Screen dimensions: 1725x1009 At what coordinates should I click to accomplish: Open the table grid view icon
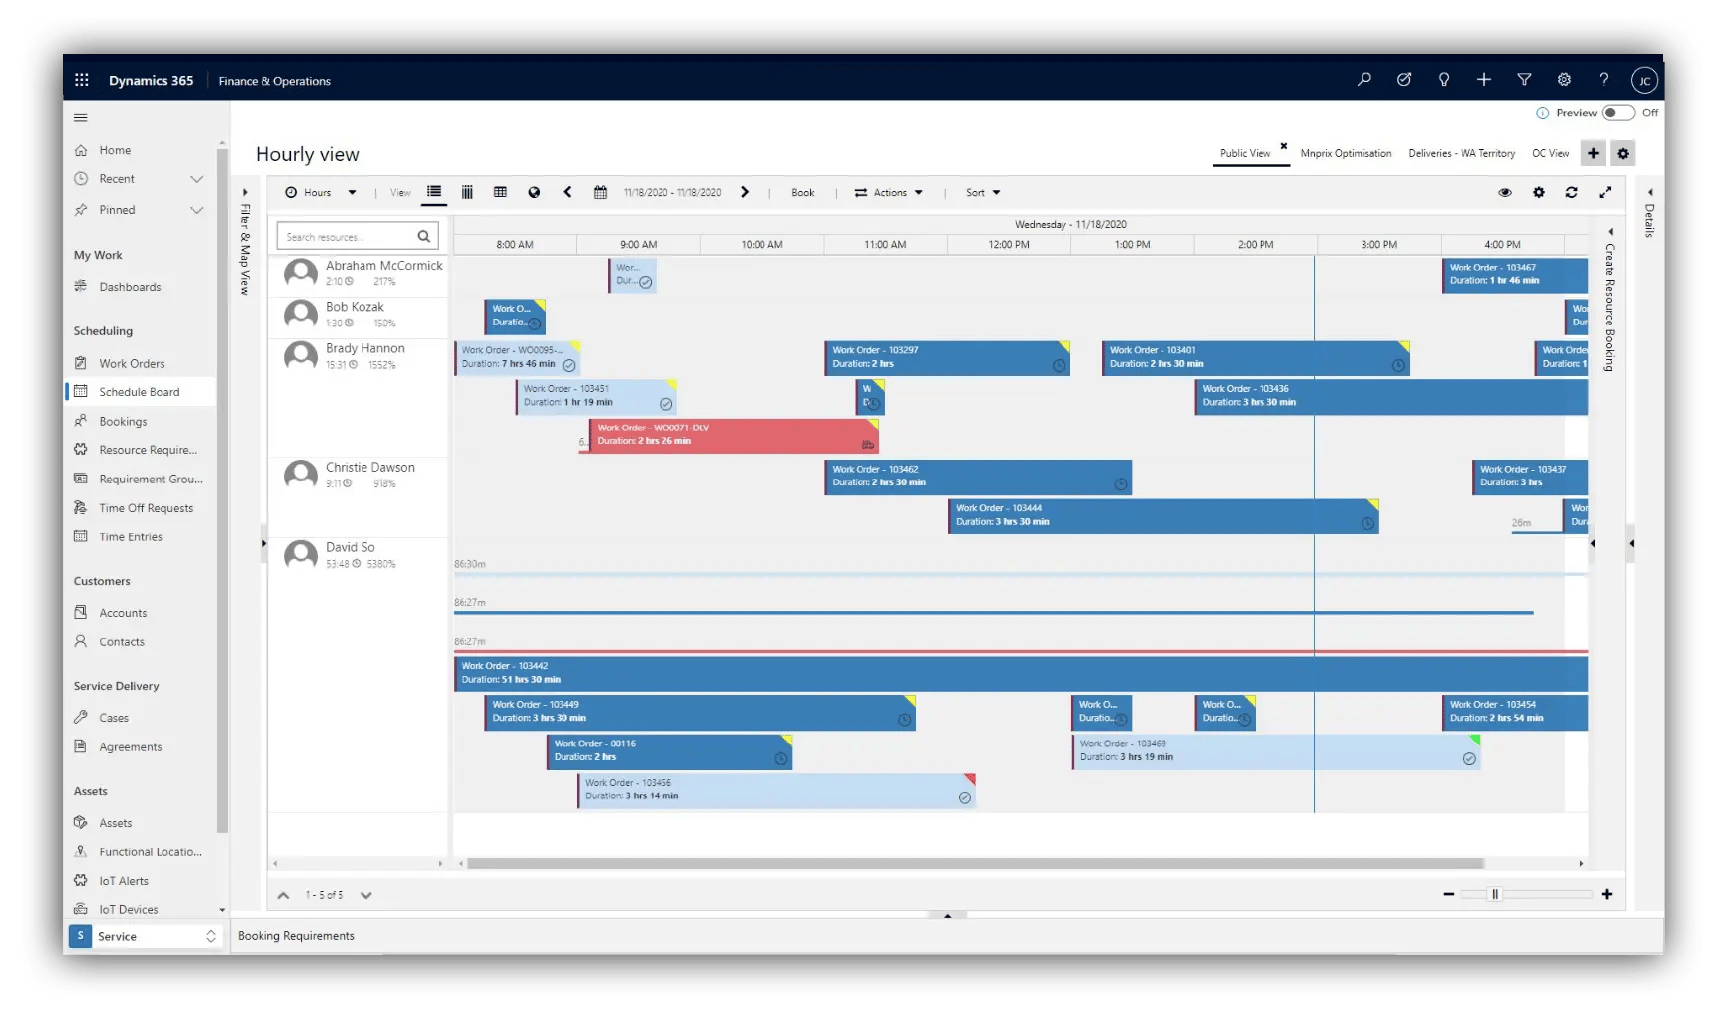pos(500,192)
